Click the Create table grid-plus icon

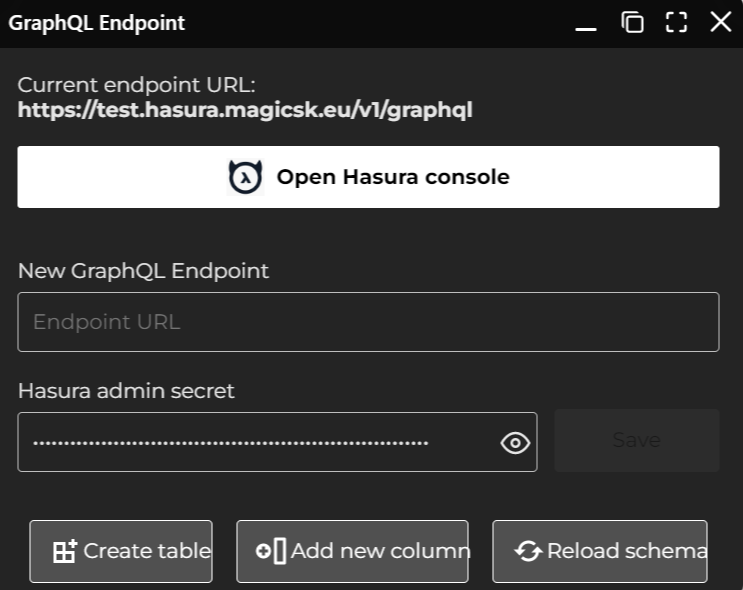point(65,551)
